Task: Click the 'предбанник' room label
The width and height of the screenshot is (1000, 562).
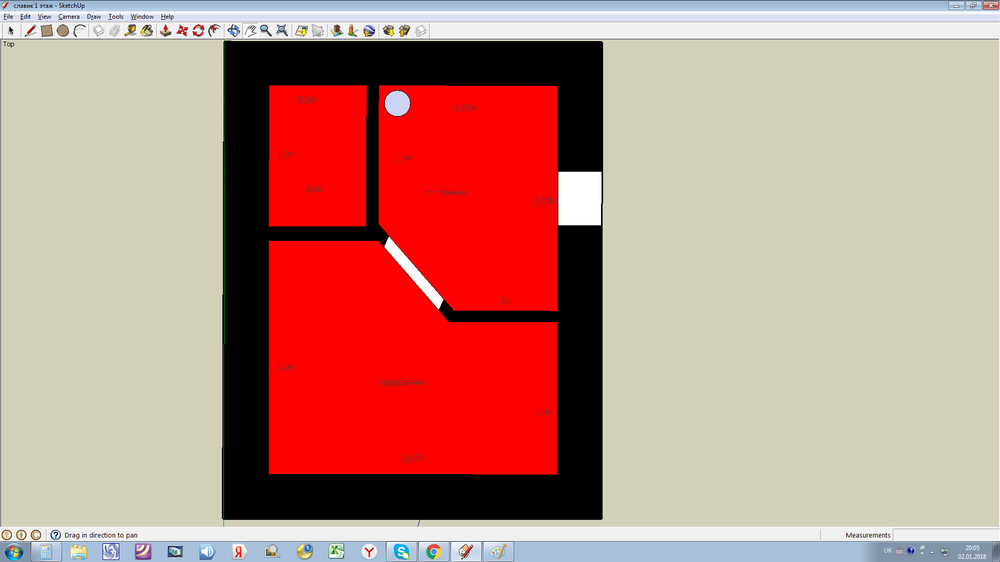Action: (x=402, y=382)
